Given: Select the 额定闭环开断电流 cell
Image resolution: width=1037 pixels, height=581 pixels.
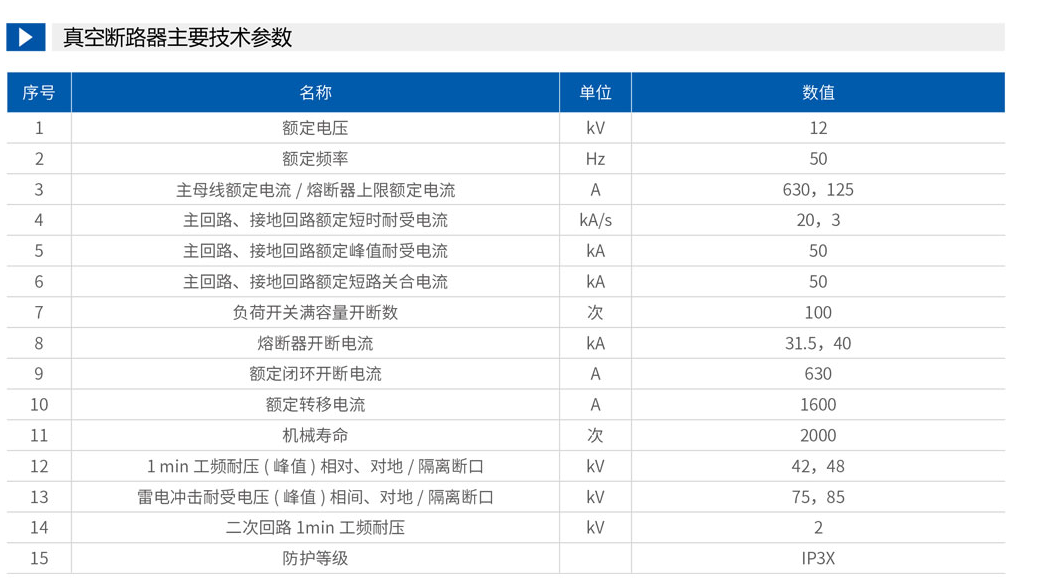Looking at the screenshot, I should coord(315,374).
